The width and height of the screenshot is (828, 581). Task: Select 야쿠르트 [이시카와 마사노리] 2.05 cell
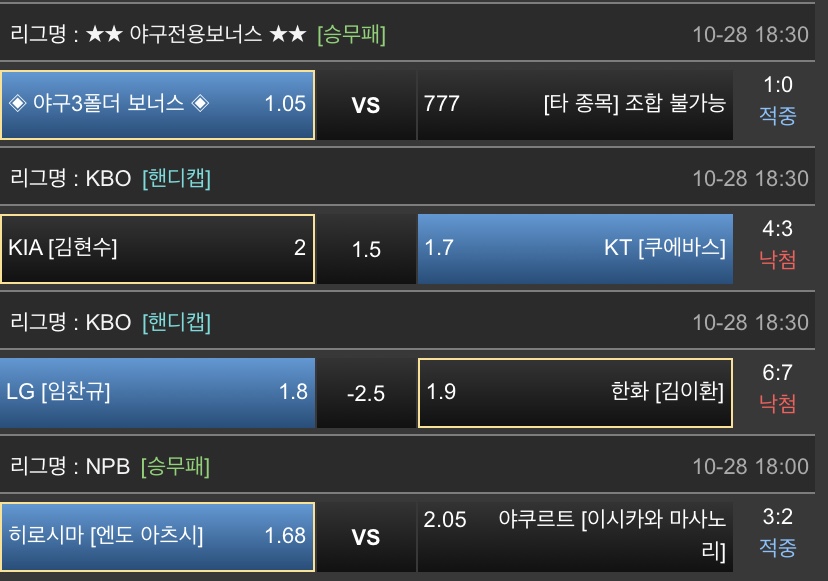tap(574, 536)
